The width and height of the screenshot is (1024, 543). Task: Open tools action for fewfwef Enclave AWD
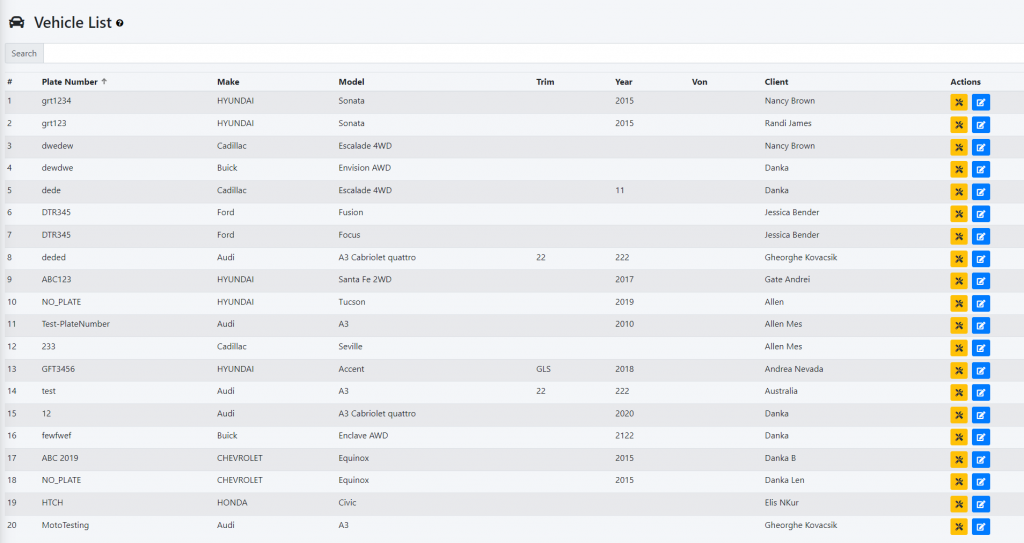(958, 437)
